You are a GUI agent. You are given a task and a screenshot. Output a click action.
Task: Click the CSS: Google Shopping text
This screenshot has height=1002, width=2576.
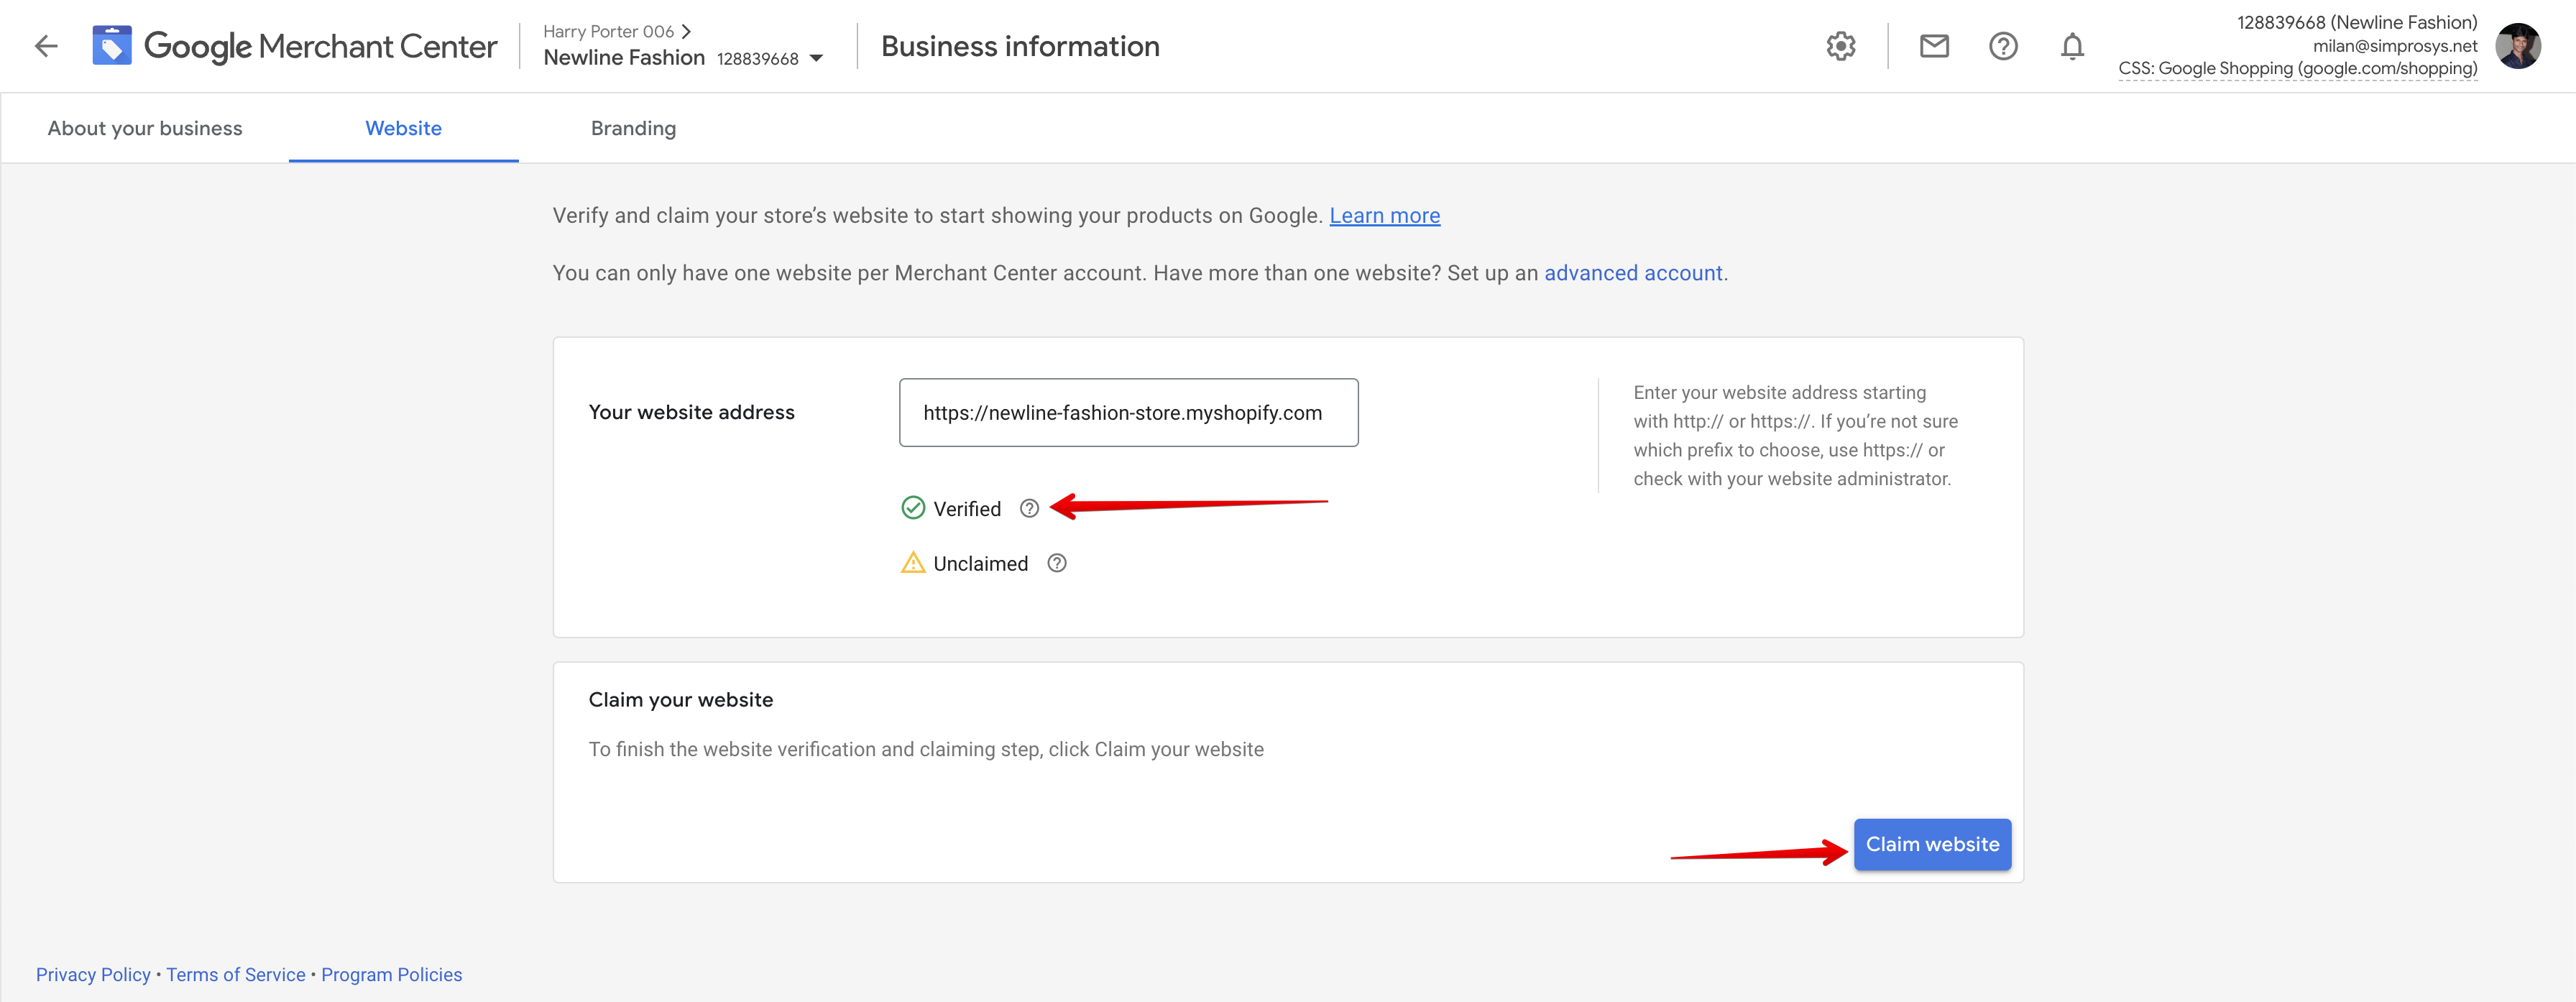[2297, 68]
